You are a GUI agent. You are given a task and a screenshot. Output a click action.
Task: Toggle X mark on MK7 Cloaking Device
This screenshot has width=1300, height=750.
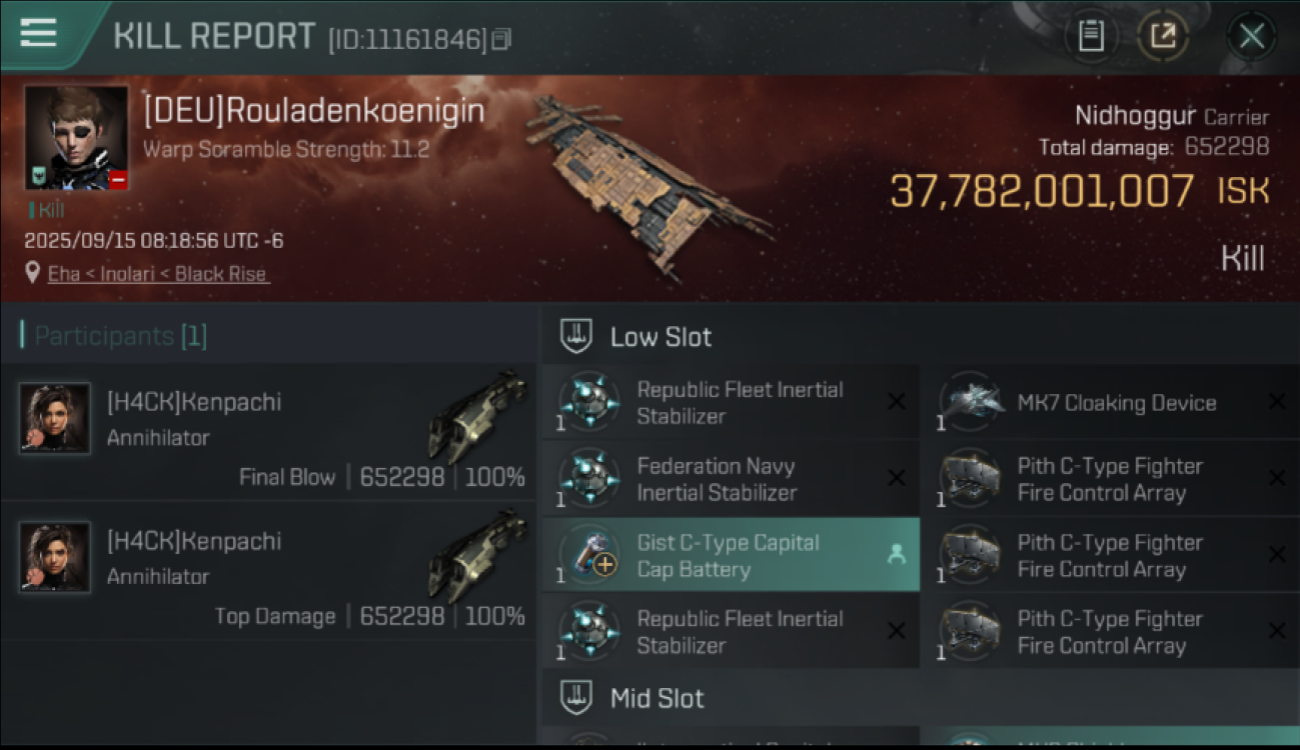1277,402
